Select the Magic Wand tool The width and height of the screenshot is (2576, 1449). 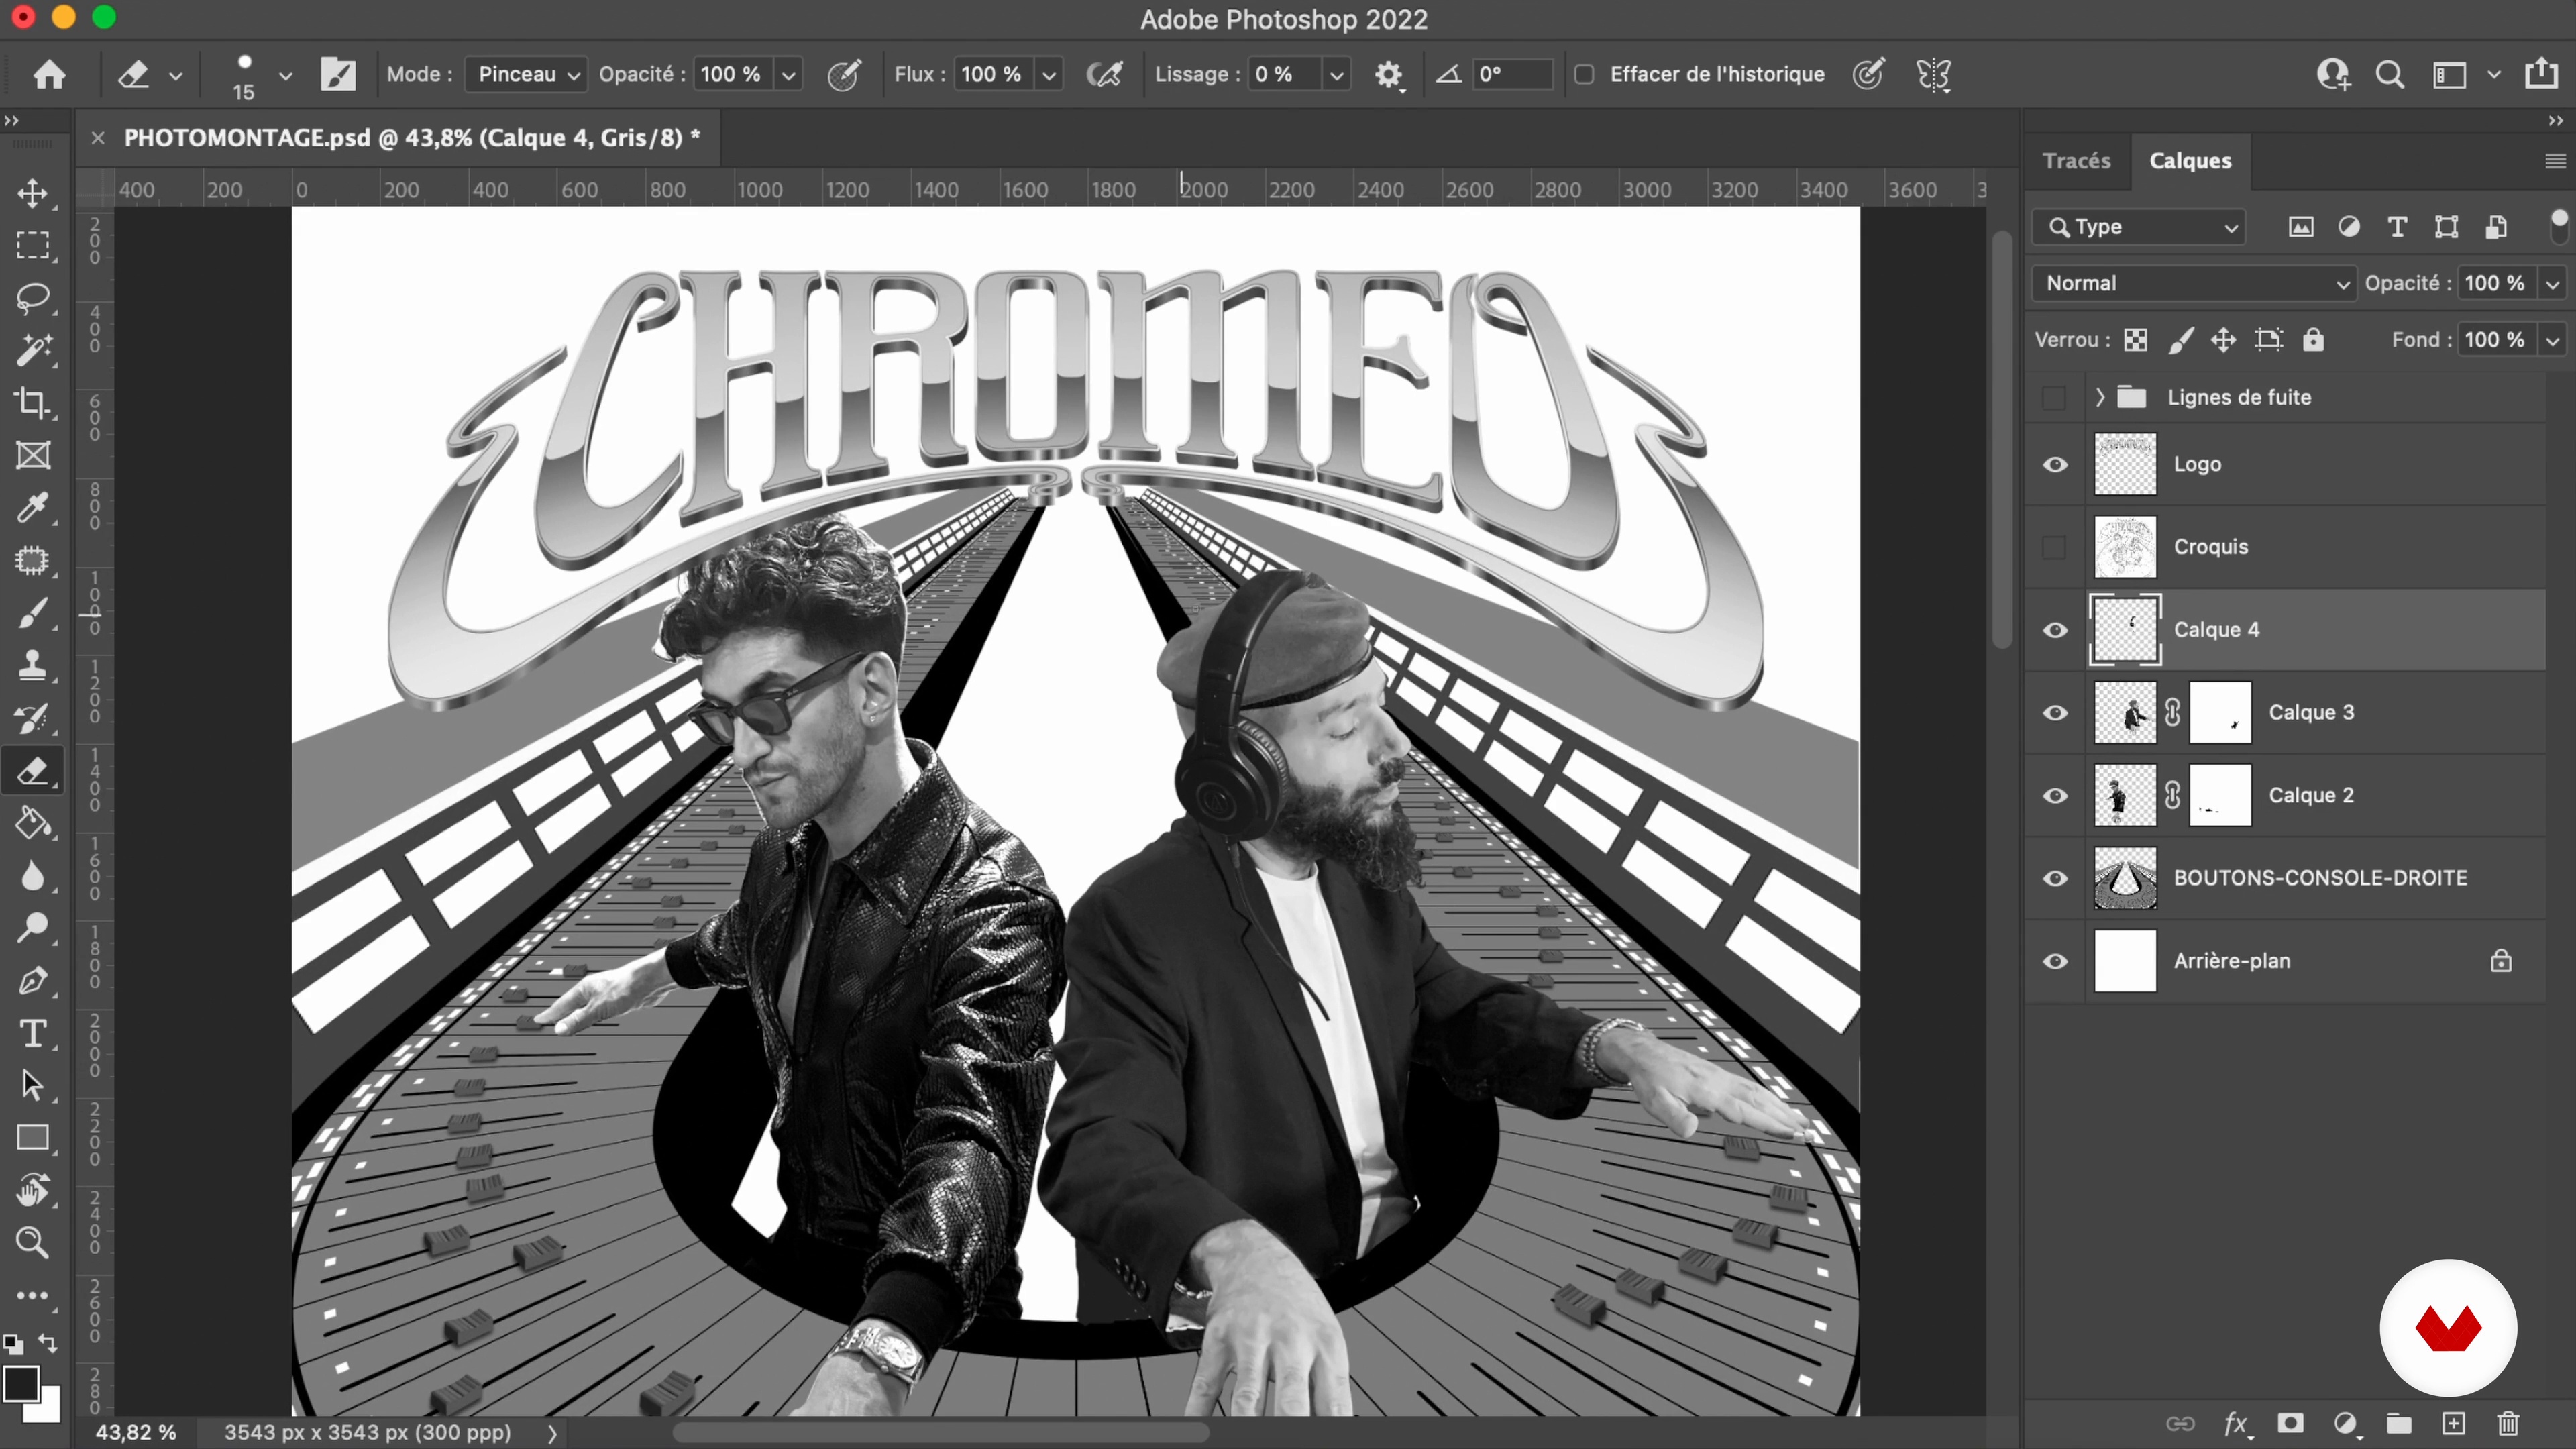coord(33,351)
